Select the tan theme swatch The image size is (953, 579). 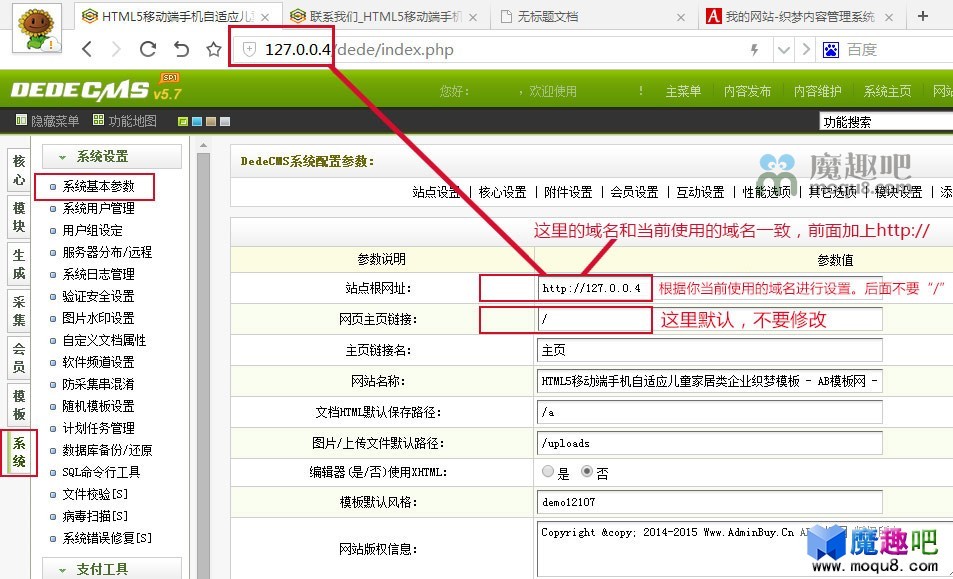[211, 122]
